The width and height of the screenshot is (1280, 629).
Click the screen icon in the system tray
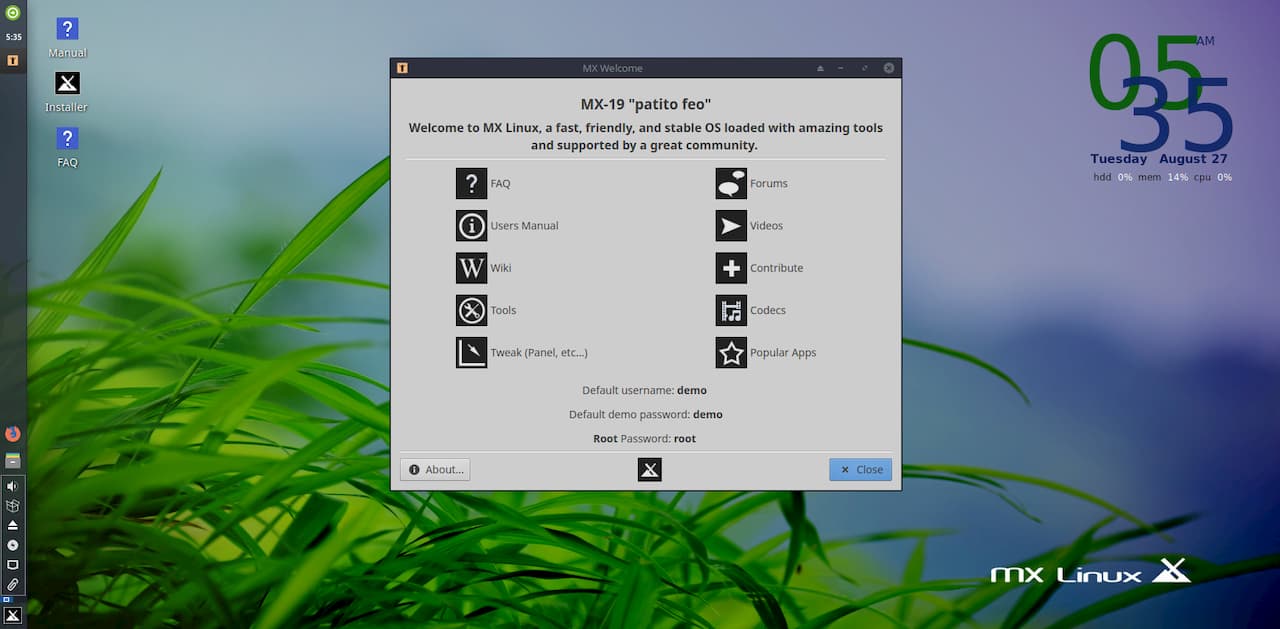(x=13, y=564)
